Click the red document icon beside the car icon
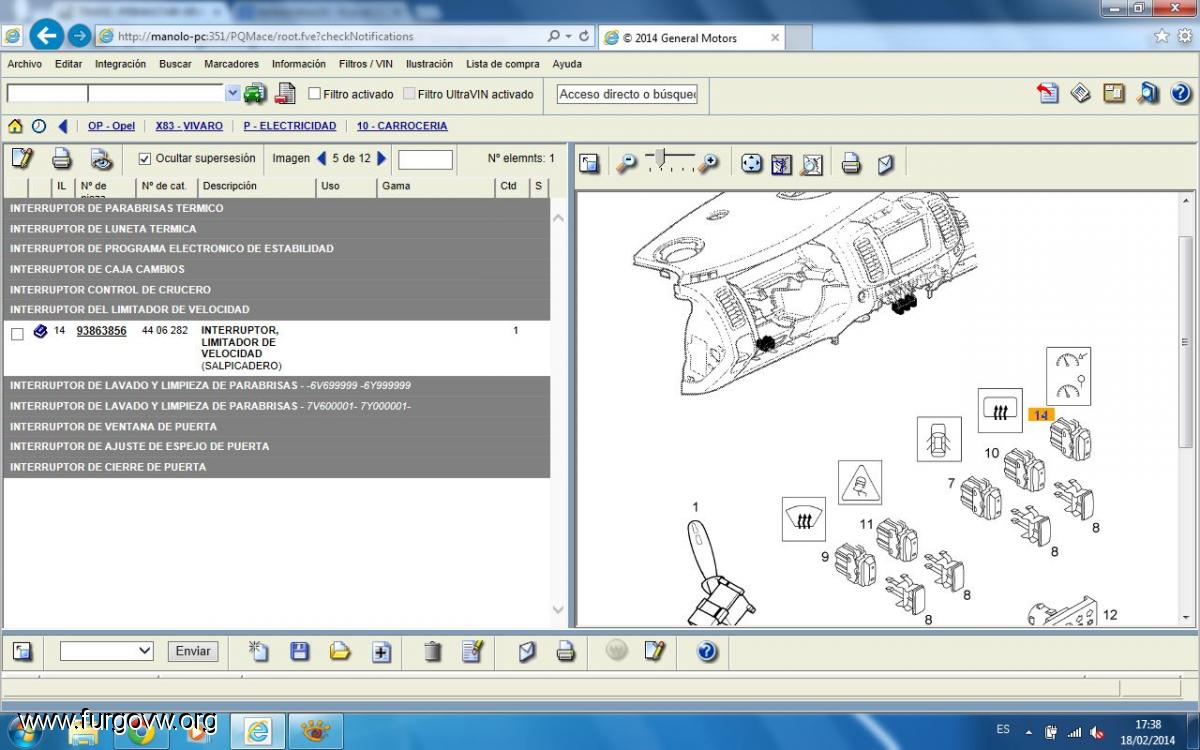Viewport: 1200px width, 750px height. click(x=285, y=94)
